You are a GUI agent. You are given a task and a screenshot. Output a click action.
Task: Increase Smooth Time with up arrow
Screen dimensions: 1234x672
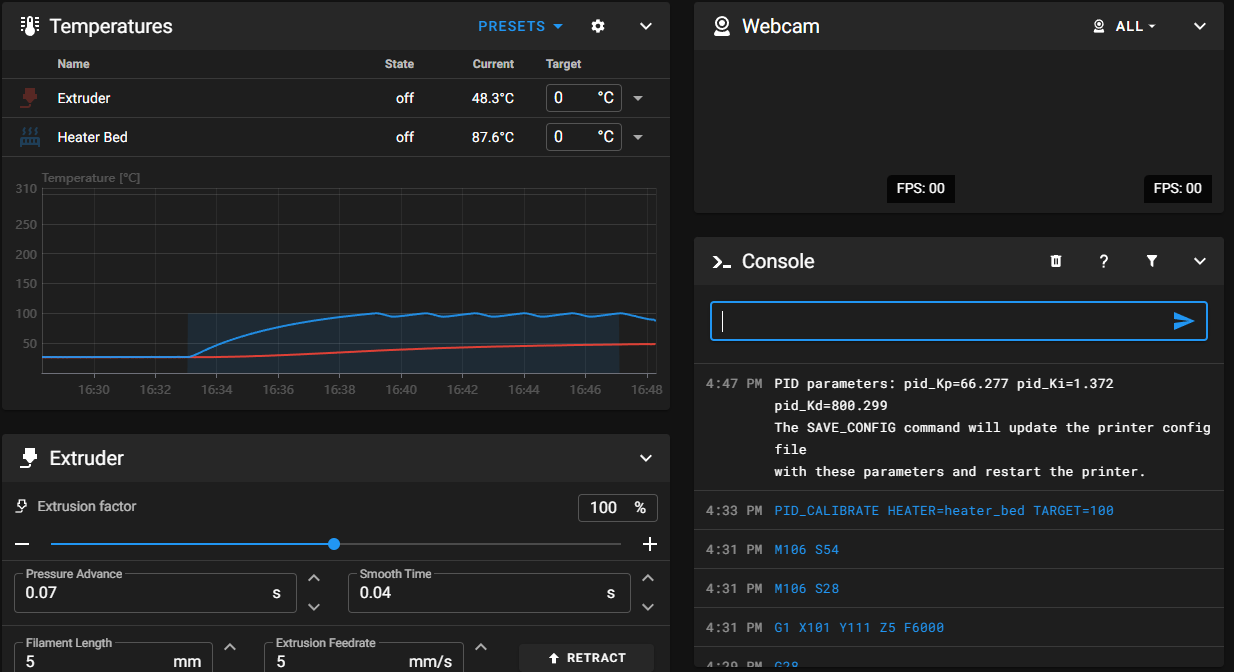[x=648, y=578]
